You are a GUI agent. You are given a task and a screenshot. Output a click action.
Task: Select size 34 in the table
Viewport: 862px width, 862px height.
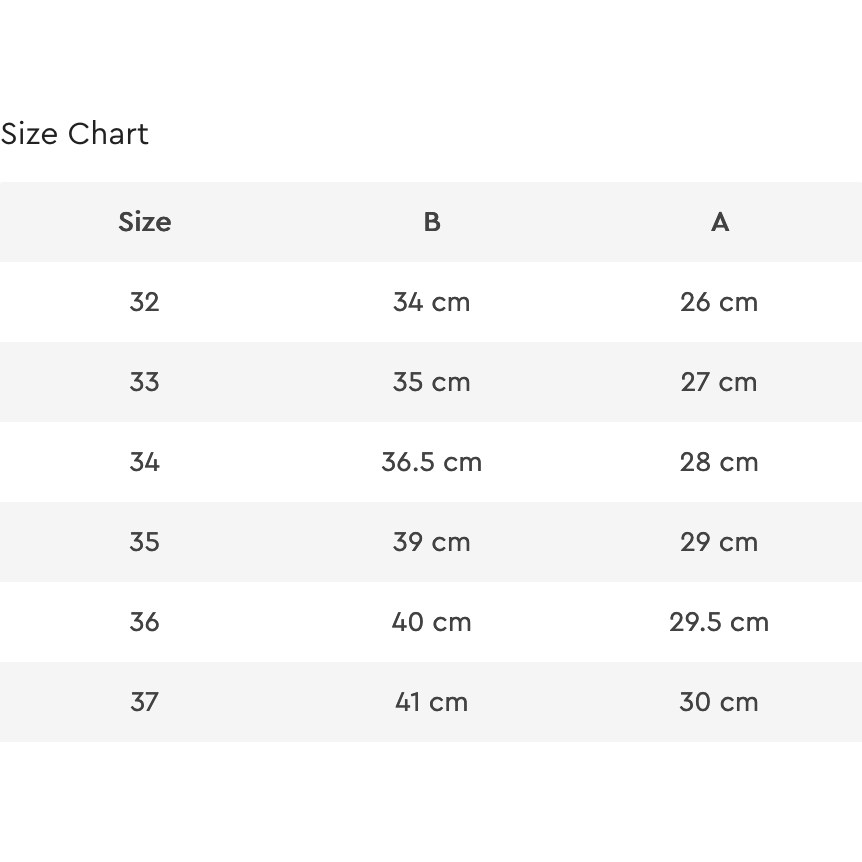point(144,462)
